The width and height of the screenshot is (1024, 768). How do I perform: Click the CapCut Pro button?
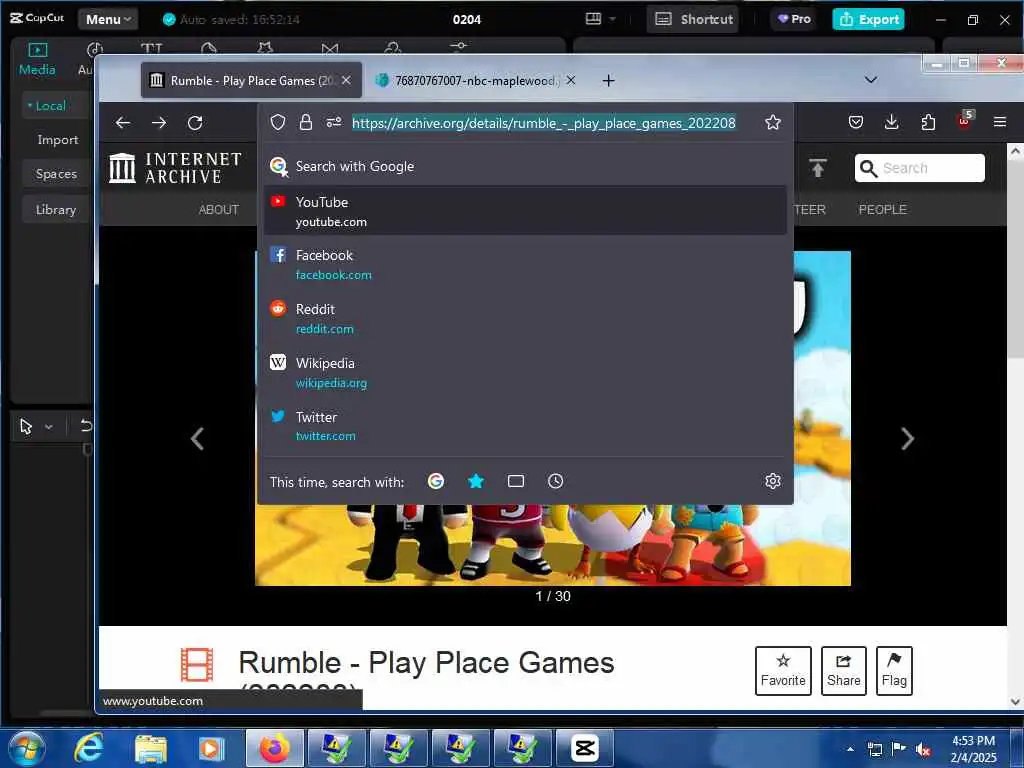tap(793, 19)
